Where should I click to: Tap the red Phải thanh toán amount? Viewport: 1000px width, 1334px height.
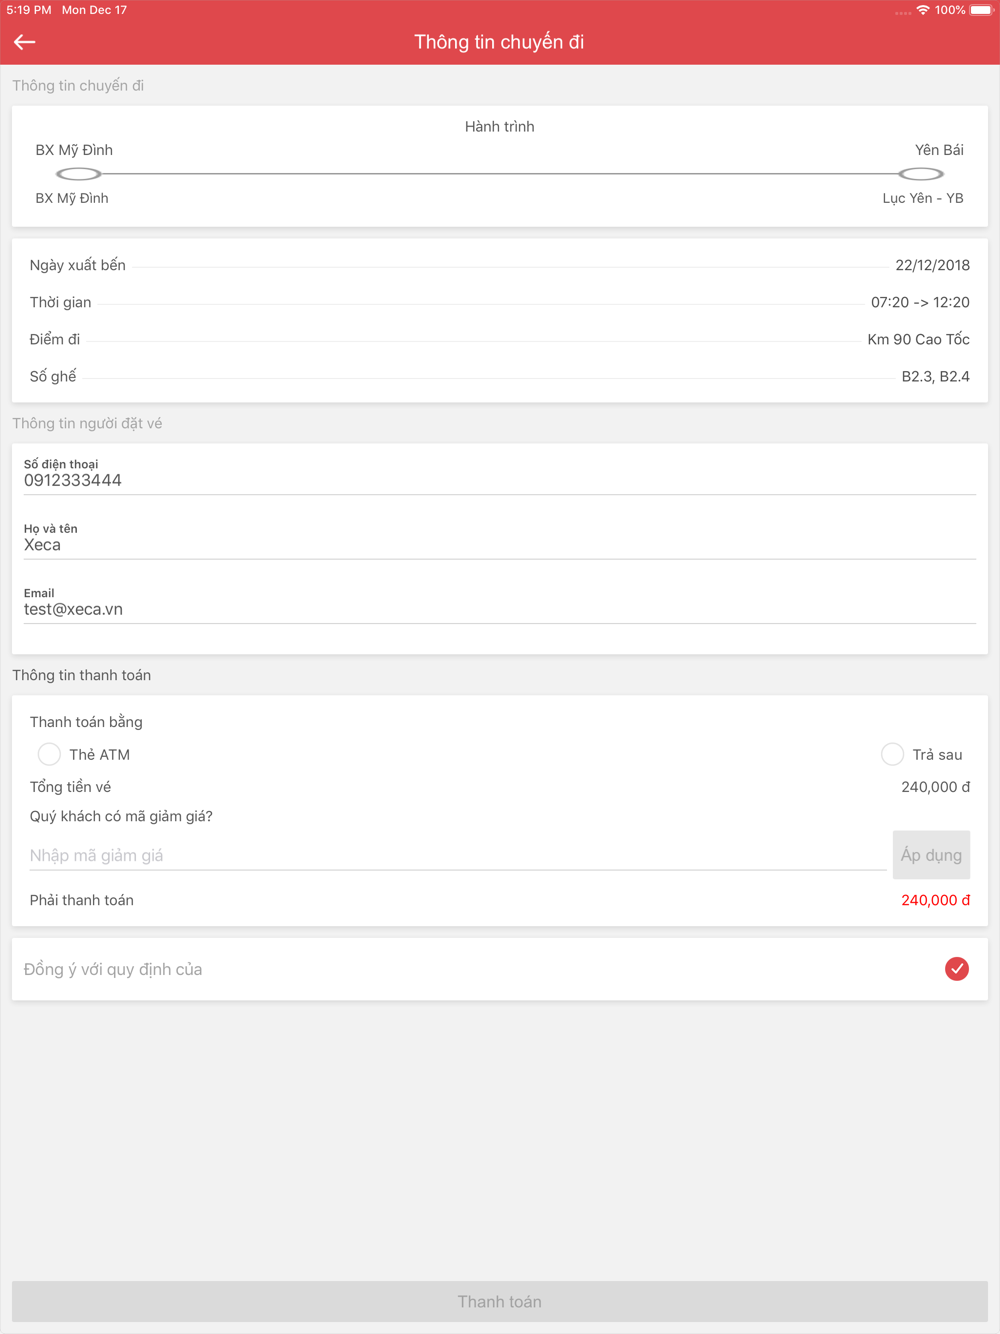(935, 900)
